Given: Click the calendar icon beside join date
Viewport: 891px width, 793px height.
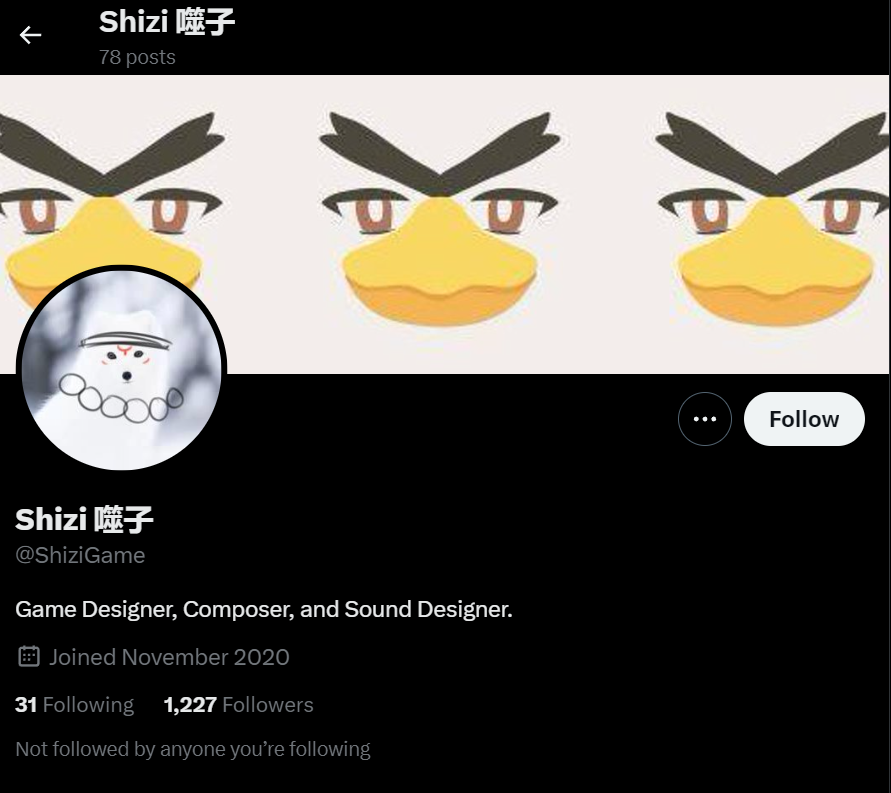Looking at the screenshot, I should tap(28, 657).
